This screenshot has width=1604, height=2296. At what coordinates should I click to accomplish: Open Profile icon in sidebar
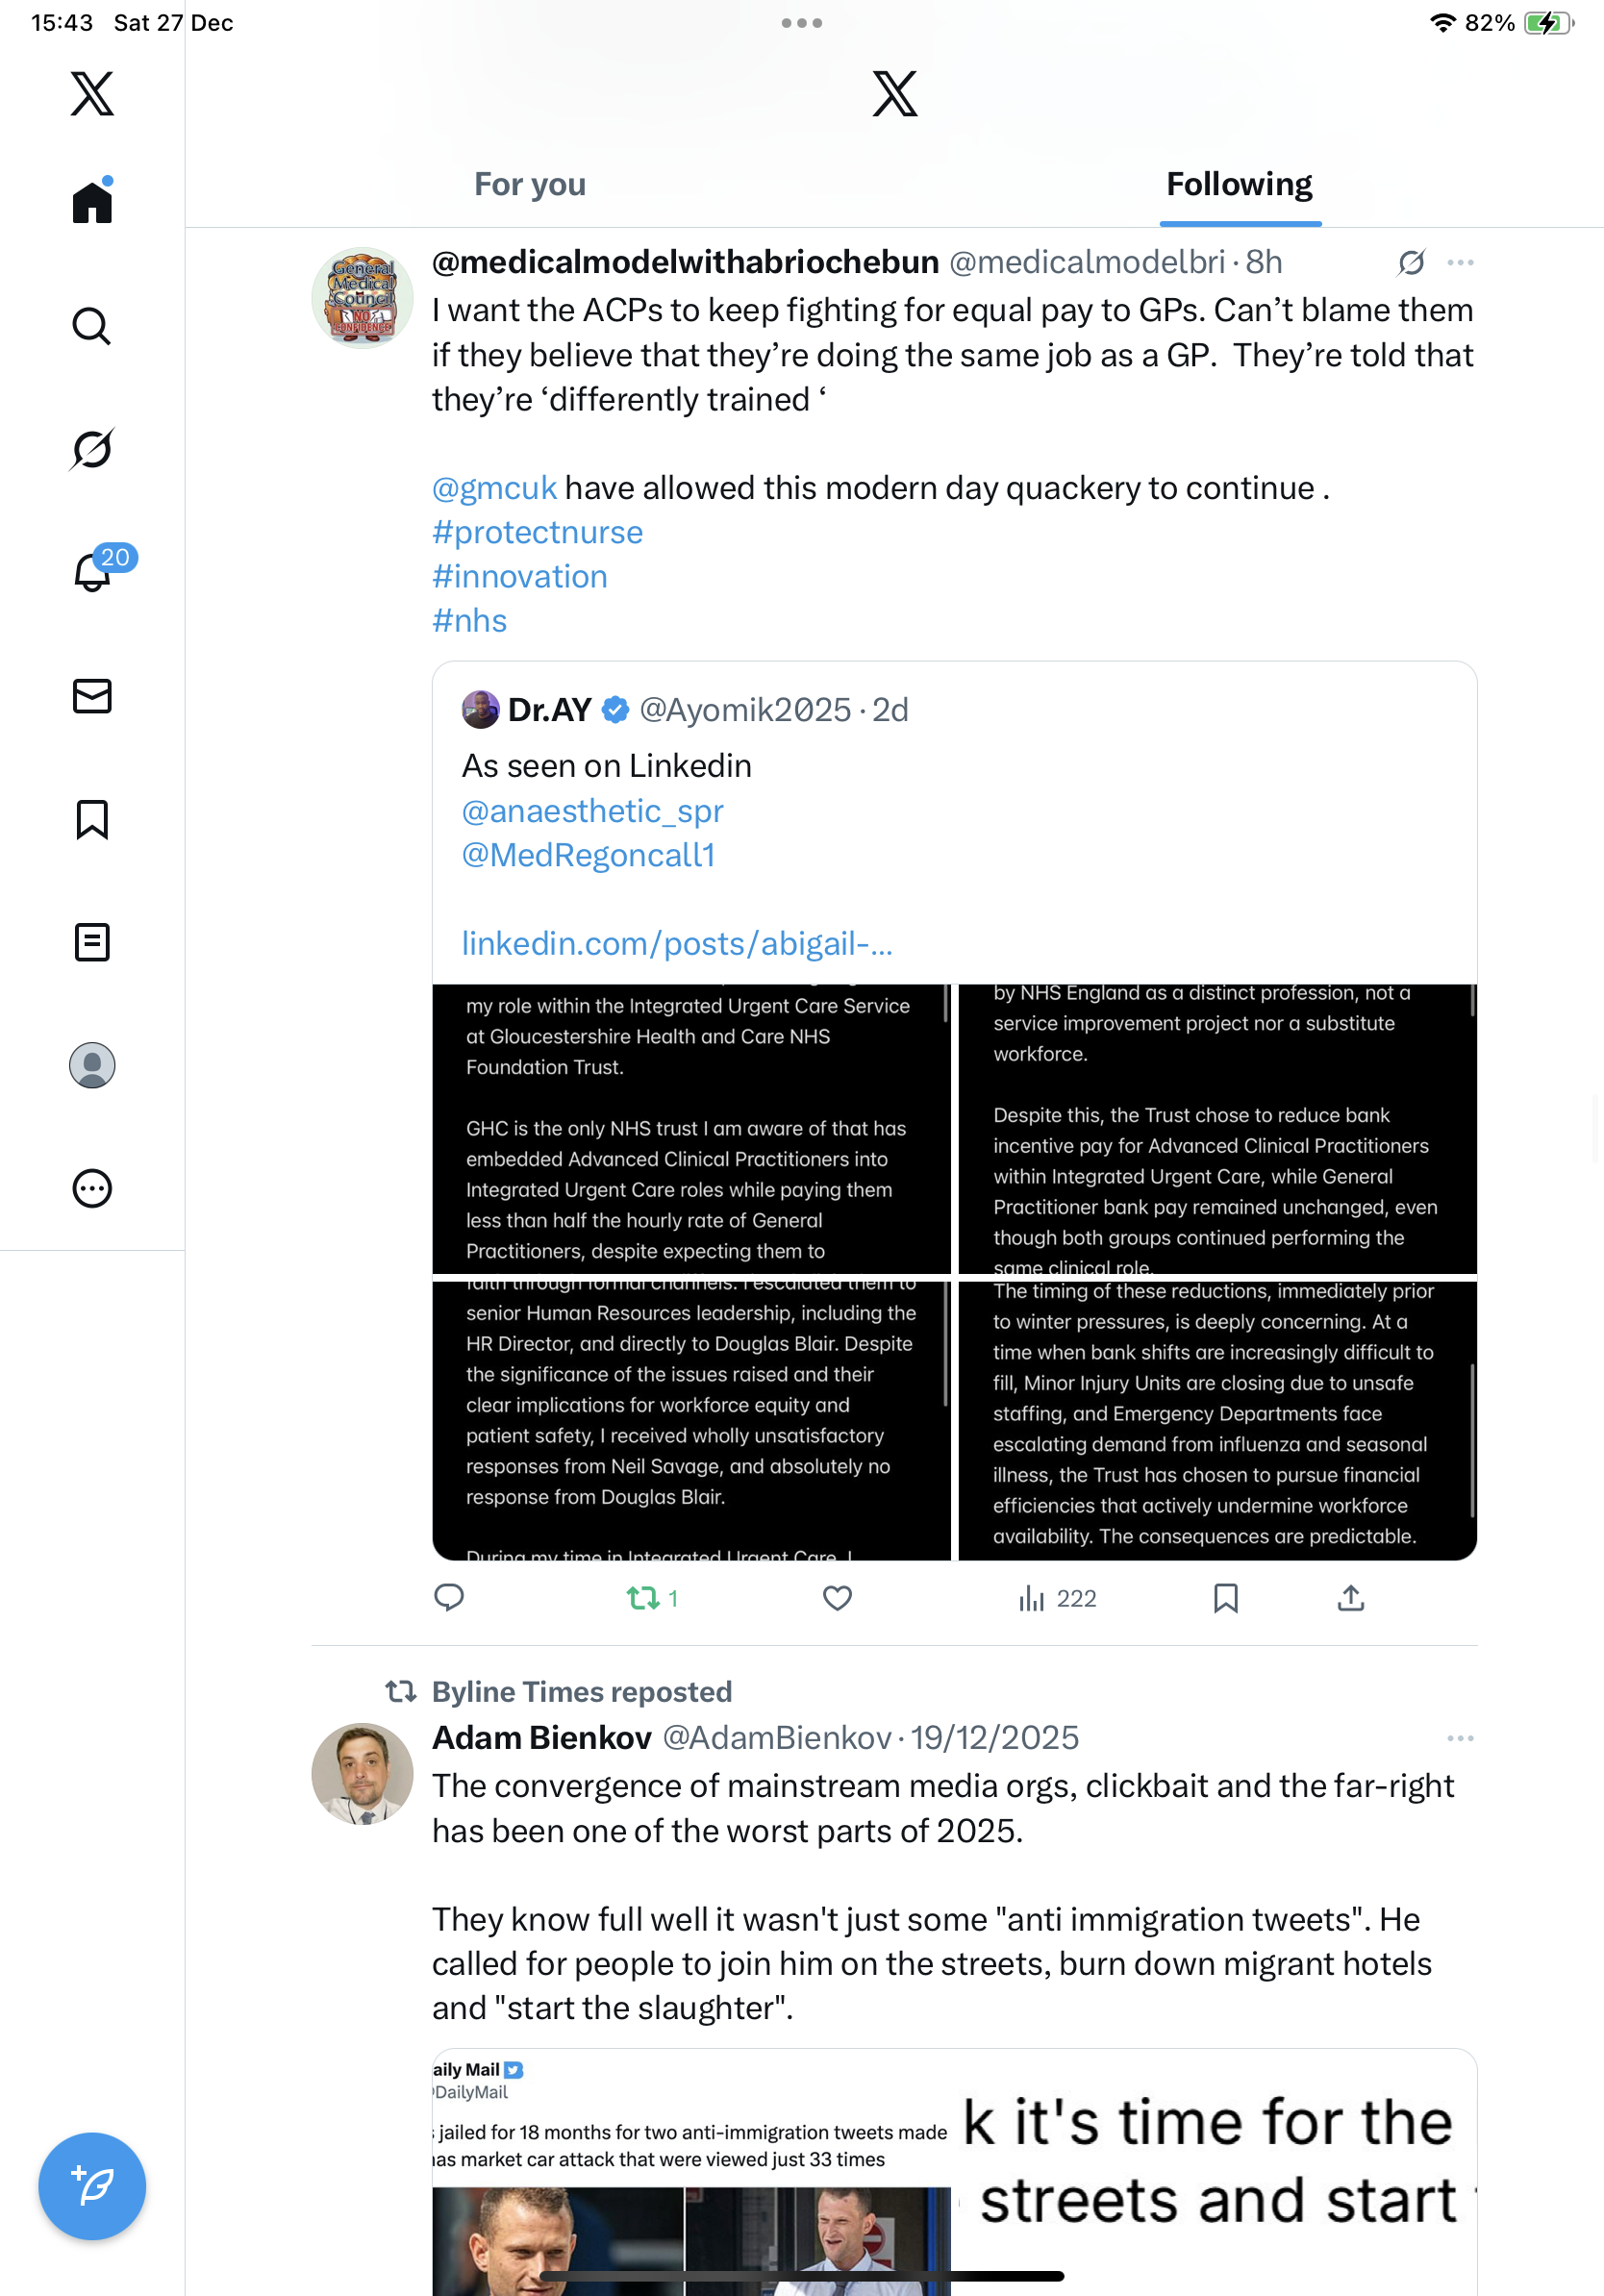92,1065
